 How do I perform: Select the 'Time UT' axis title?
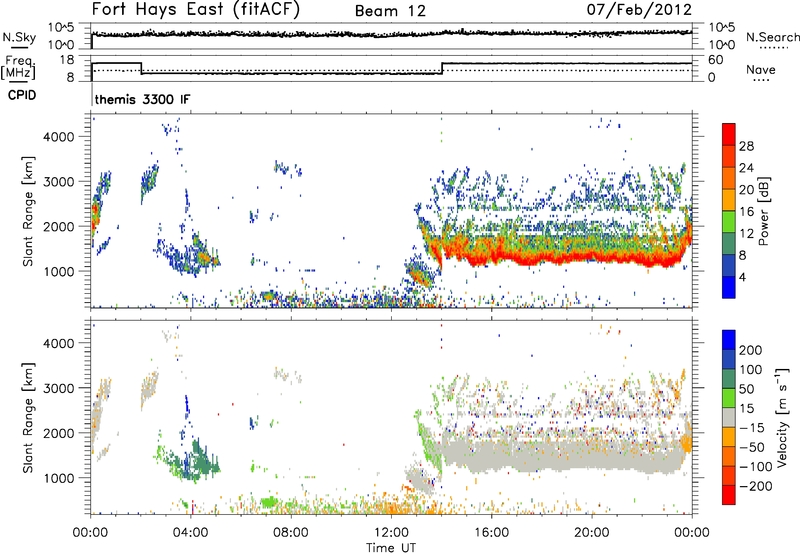point(391,548)
